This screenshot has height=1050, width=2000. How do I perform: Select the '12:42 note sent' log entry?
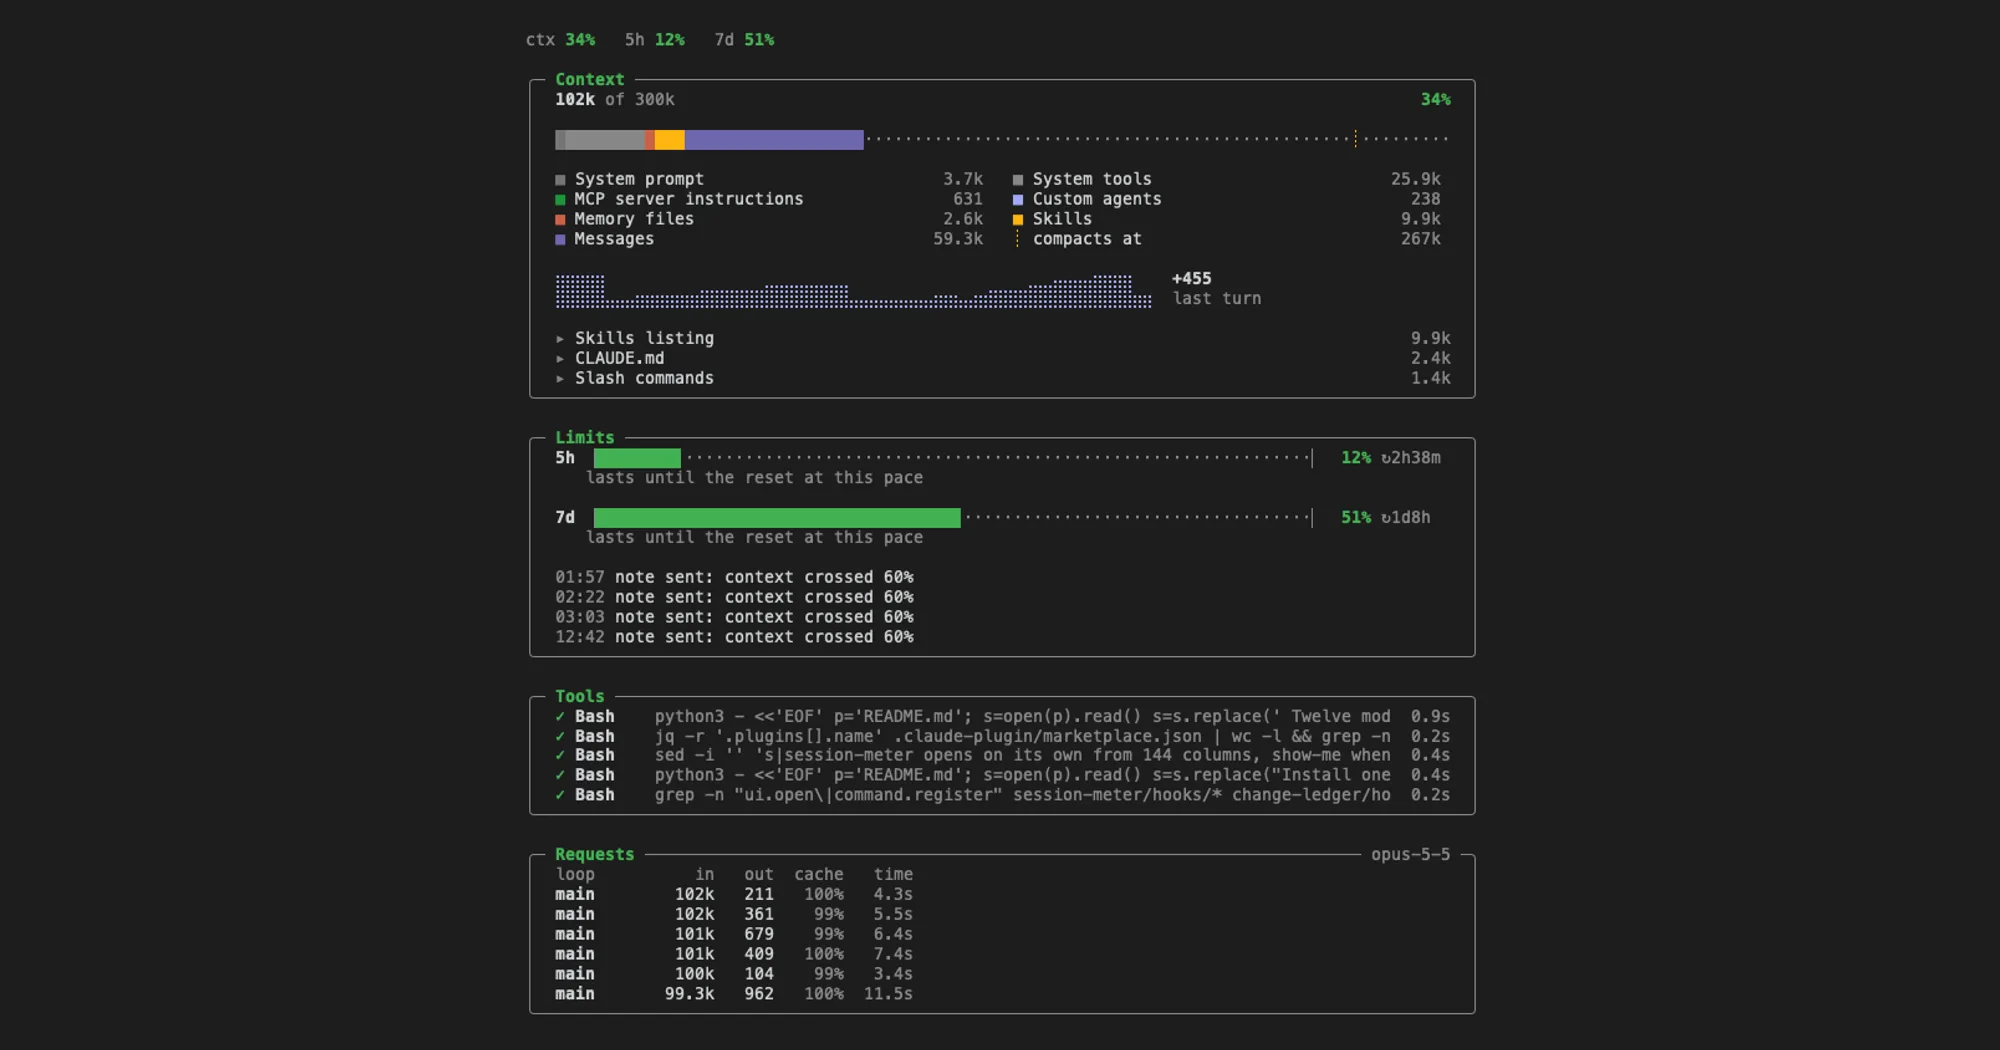tap(734, 637)
